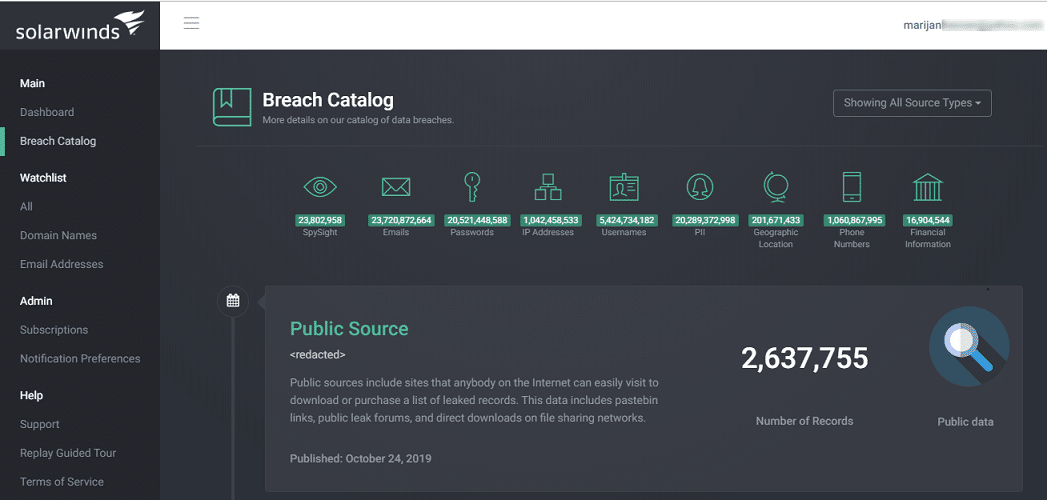The height and width of the screenshot is (500, 1047).
Task: Start Replay Guided Tour
Action: [68, 453]
